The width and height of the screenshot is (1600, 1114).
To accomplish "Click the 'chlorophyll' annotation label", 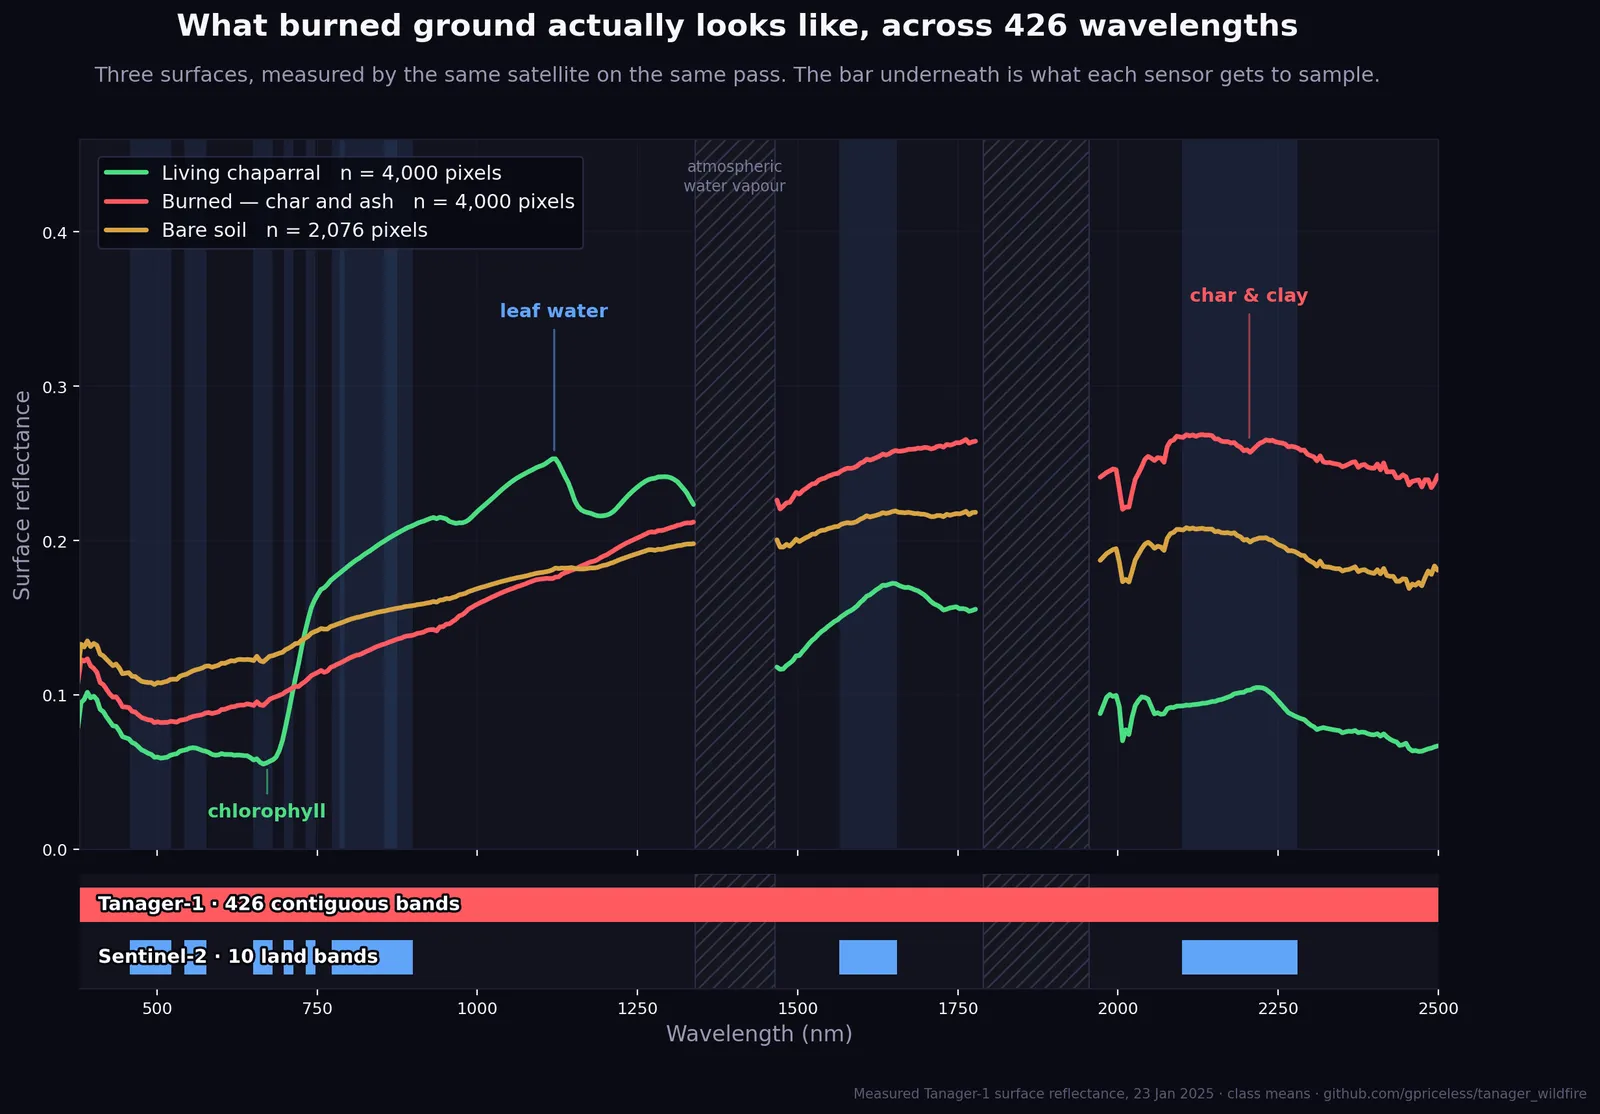I will [267, 811].
